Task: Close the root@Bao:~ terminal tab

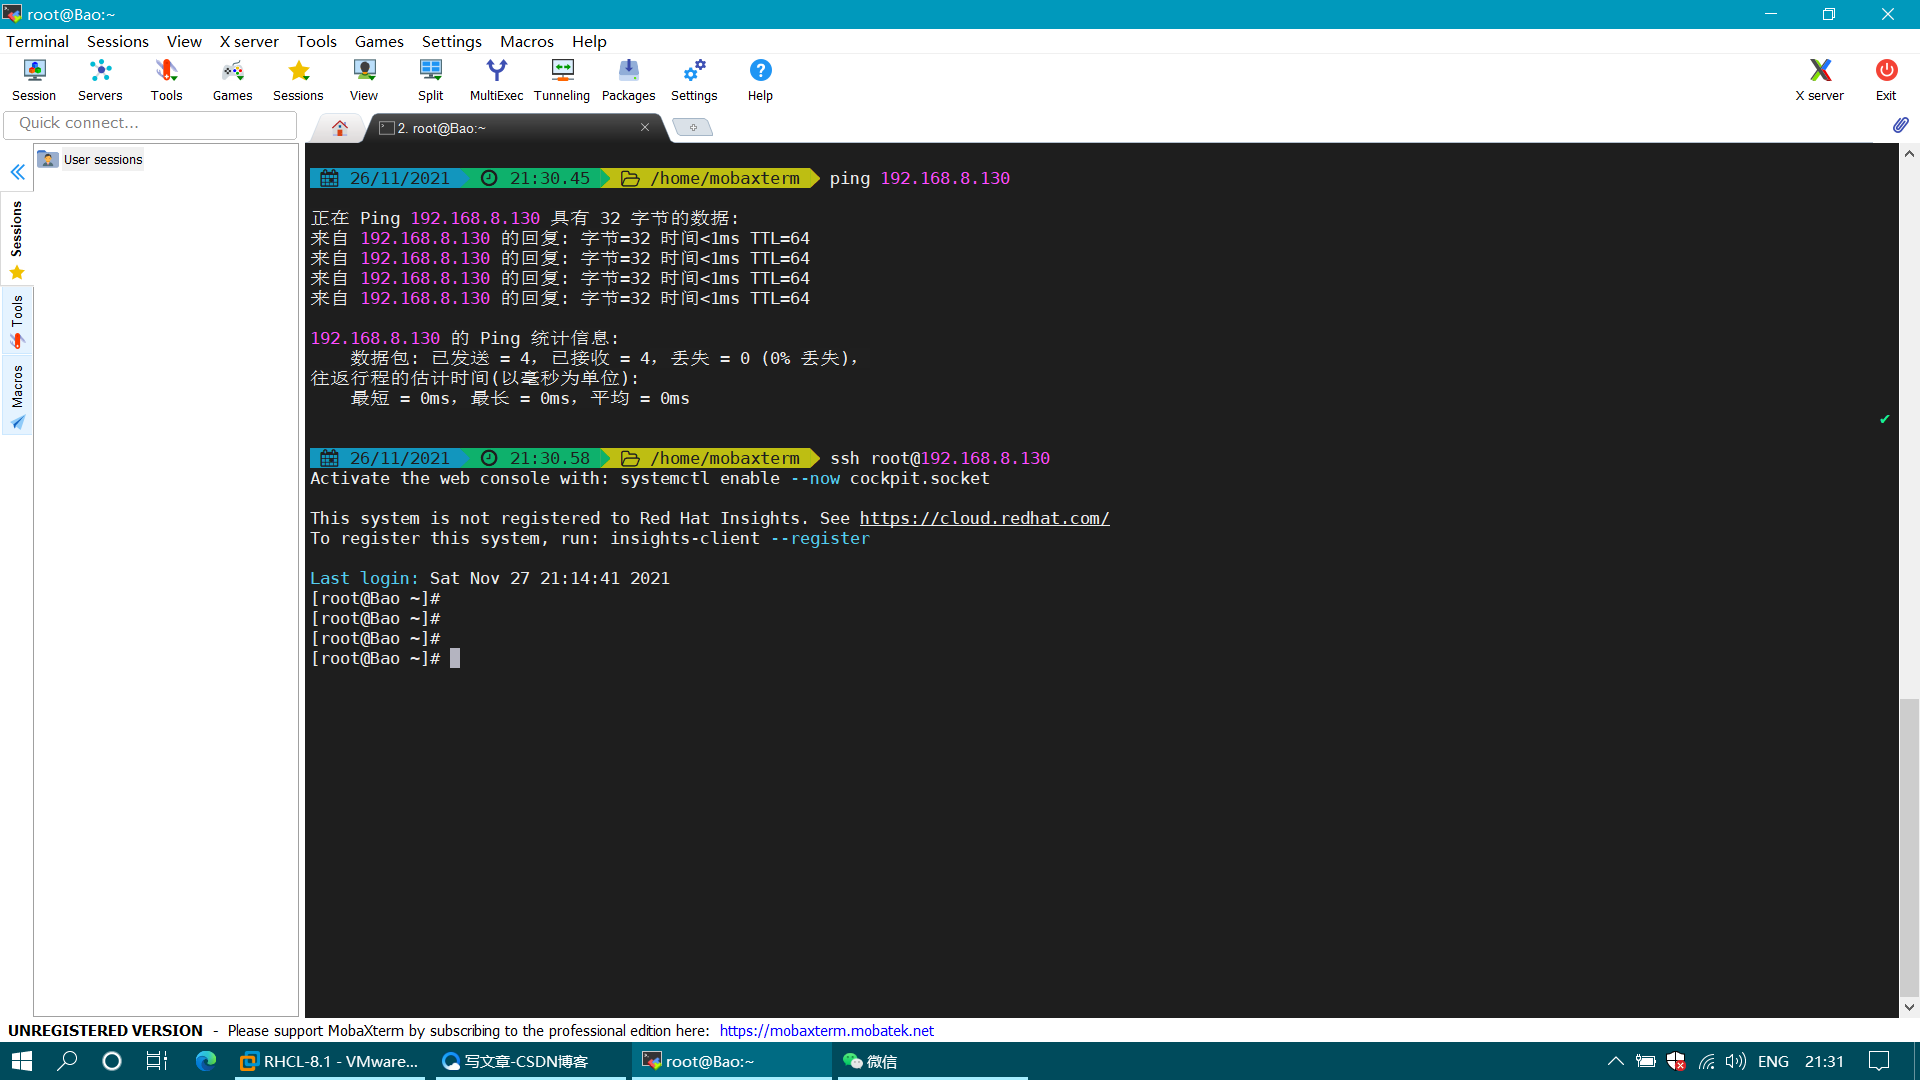Action: pyautogui.click(x=645, y=127)
